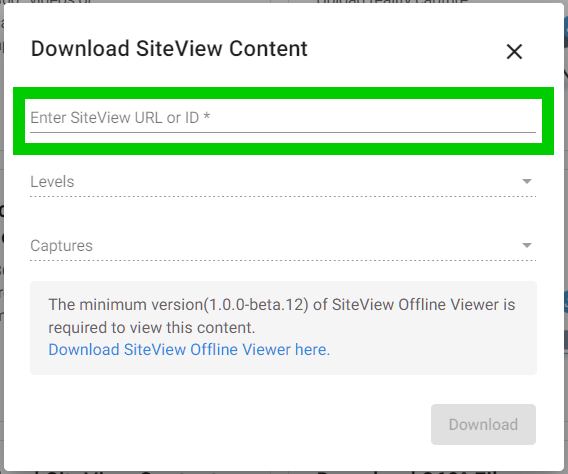Click the SiteView URL or ID field

coord(283,119)
